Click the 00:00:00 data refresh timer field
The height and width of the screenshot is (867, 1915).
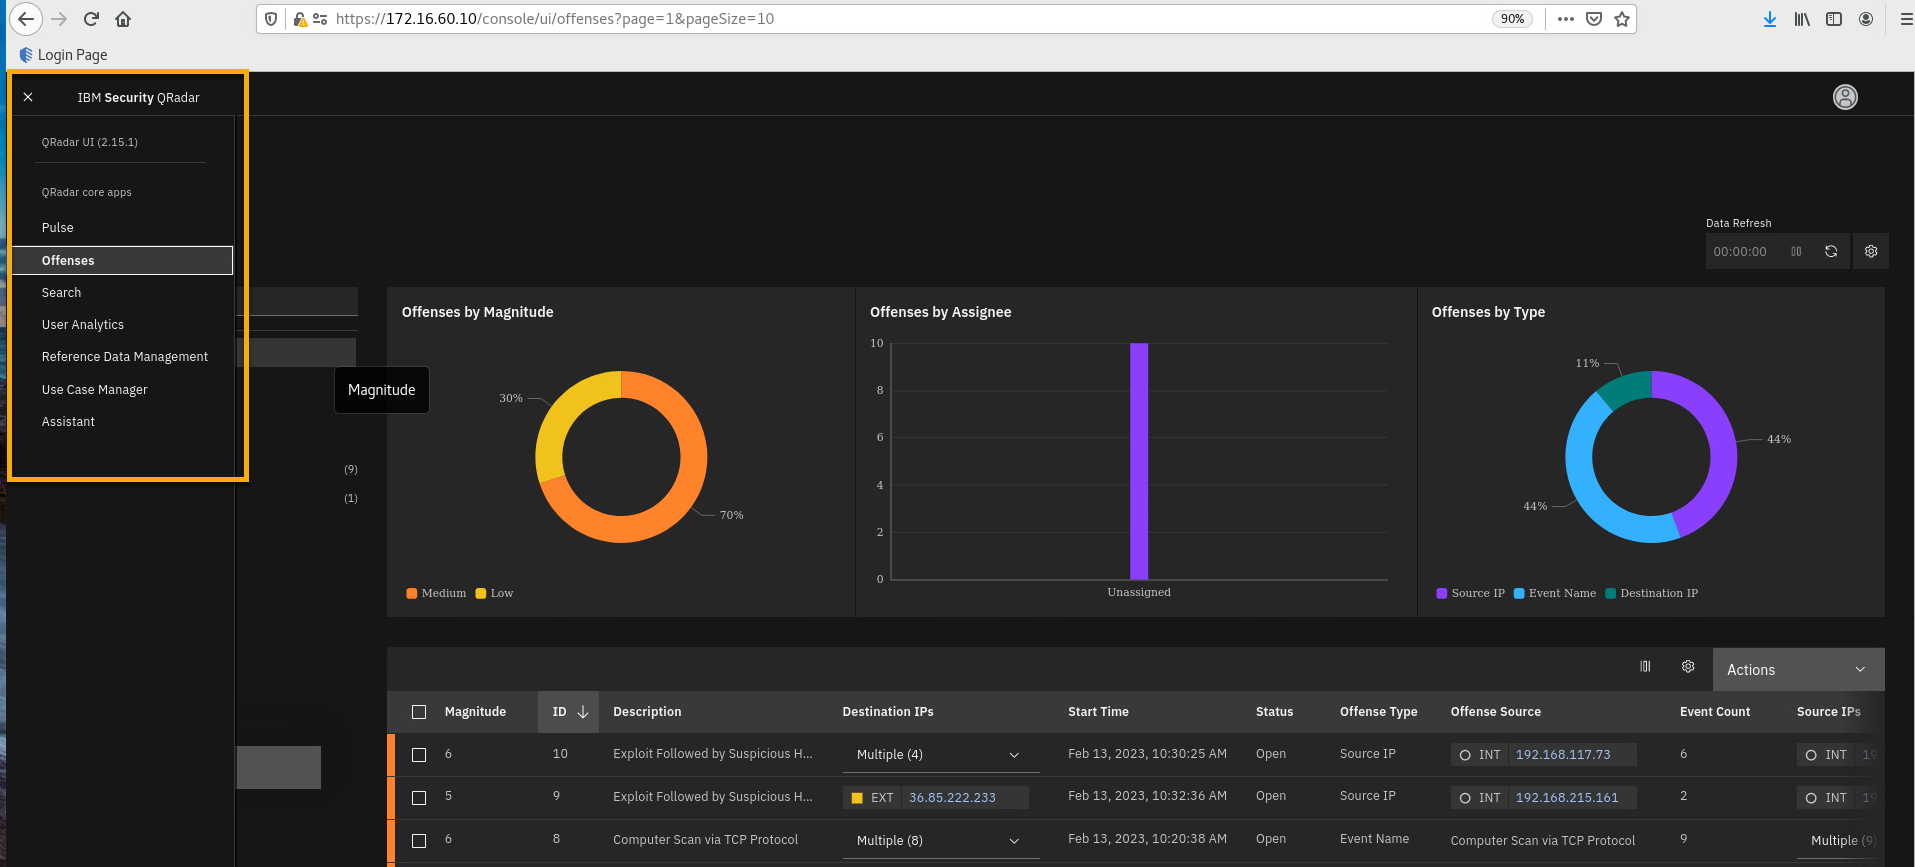click(x=1741, y=252)
